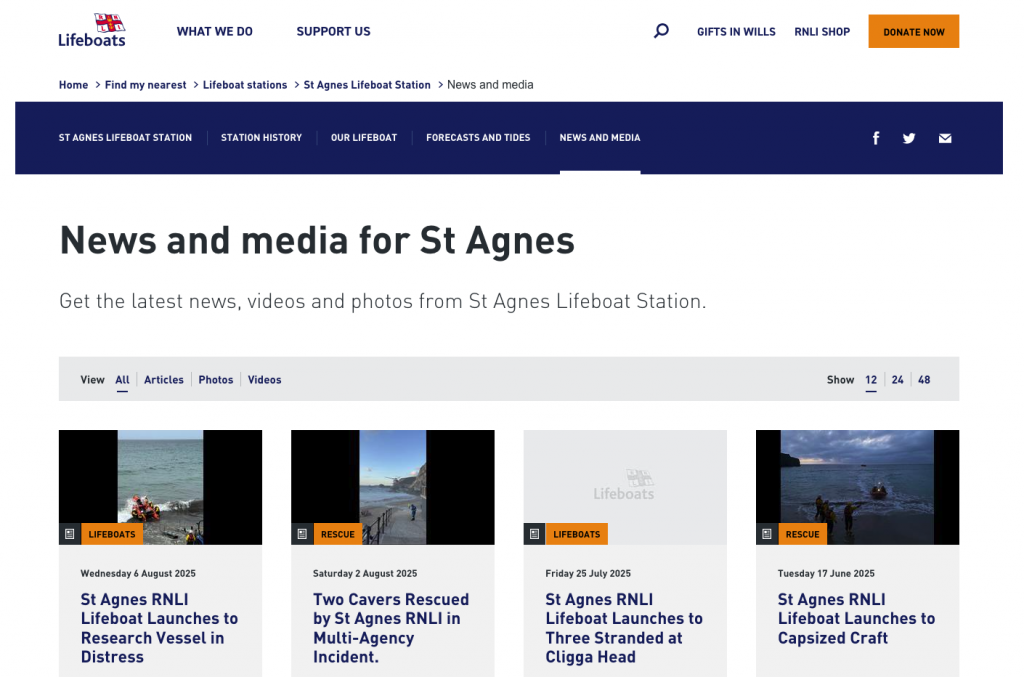Screen dimensions: 1024x677
Task: Click article icon on Research Vessel card
Action: tap(69, 534)
